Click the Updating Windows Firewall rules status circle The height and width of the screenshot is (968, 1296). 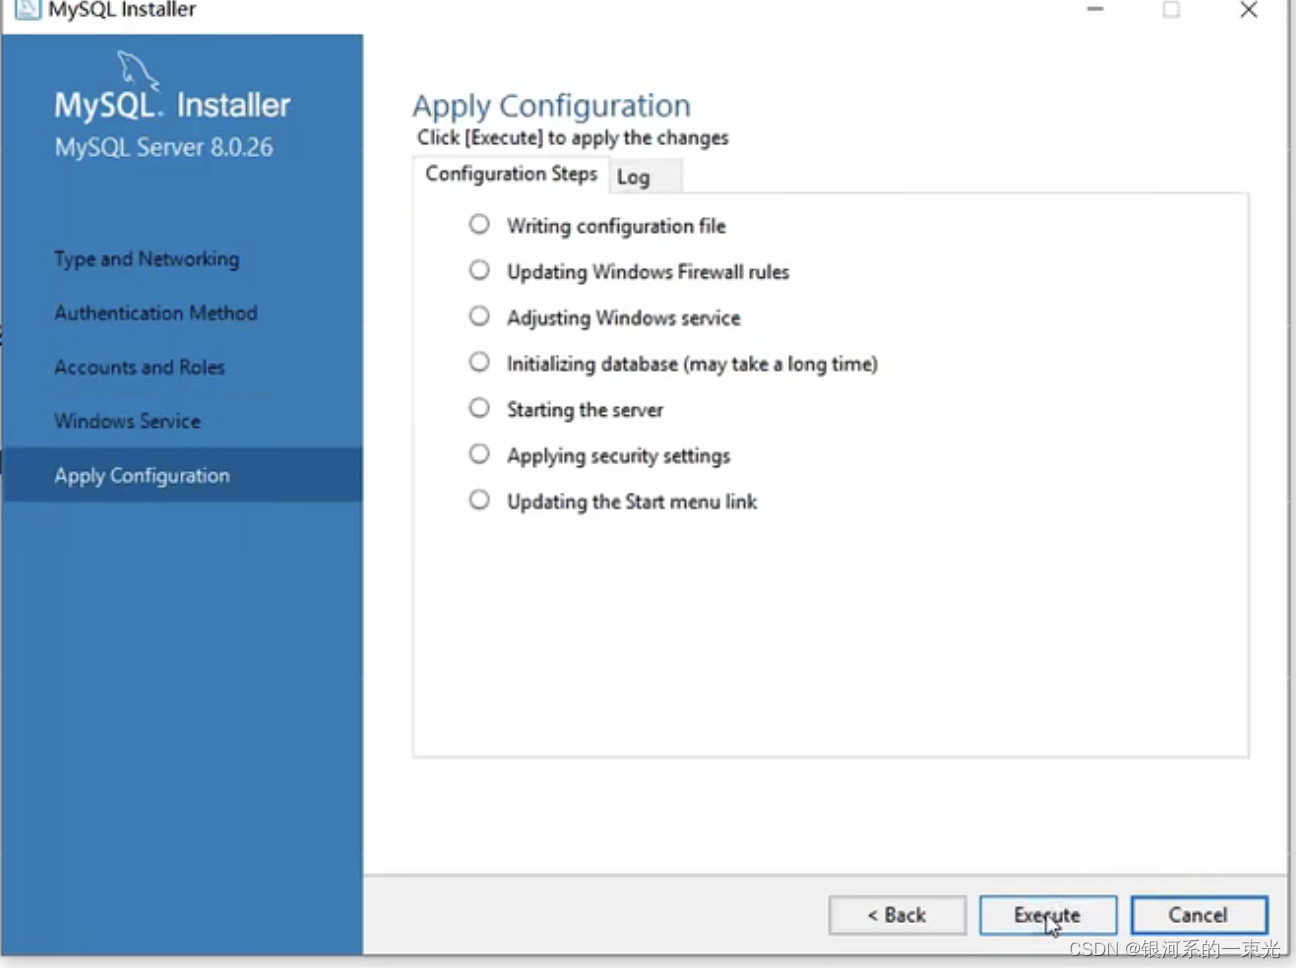coord(480,270)
